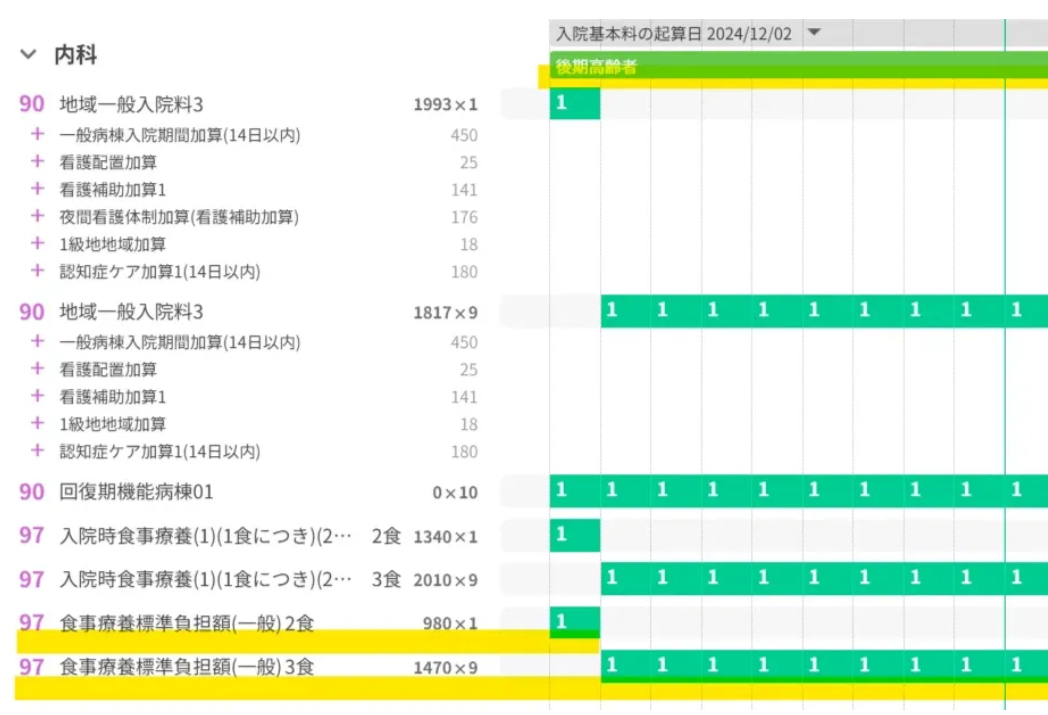Click the 0×10 value for 回復期機能病棟01

454,493
